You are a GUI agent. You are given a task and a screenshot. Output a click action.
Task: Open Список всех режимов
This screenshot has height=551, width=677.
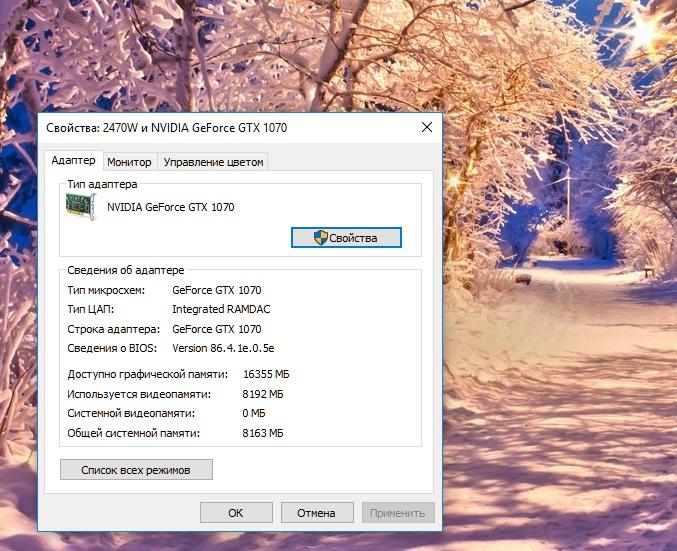[136, 470]
